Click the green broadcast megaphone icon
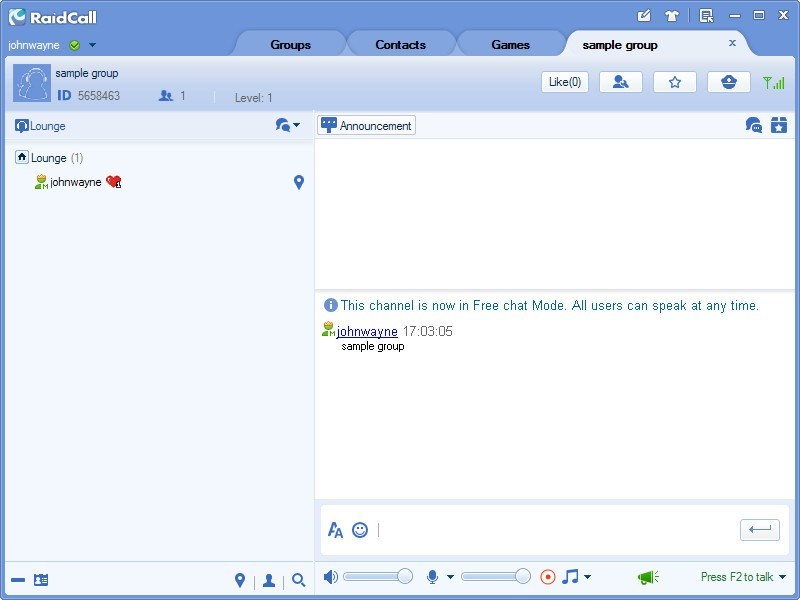This screenshot has height=600, width=800. point(648,577)
